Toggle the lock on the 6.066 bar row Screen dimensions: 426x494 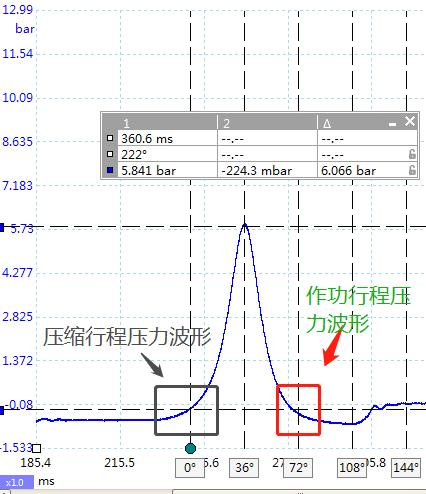coord(412,170)
